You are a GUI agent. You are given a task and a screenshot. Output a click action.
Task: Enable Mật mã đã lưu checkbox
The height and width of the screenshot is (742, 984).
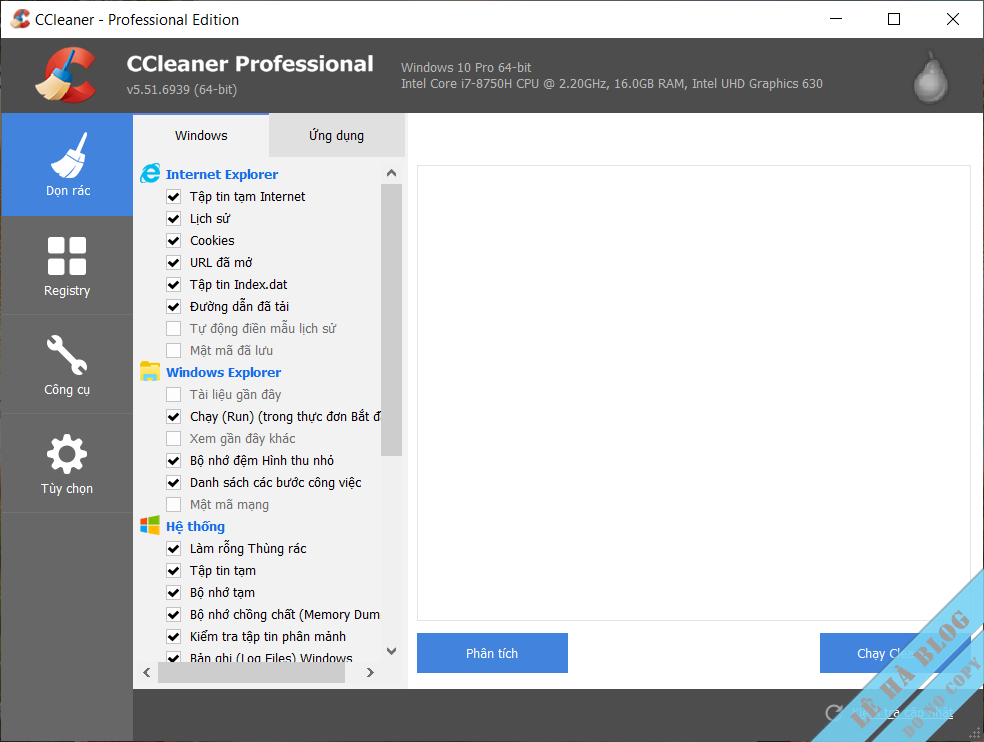[174, 350]
